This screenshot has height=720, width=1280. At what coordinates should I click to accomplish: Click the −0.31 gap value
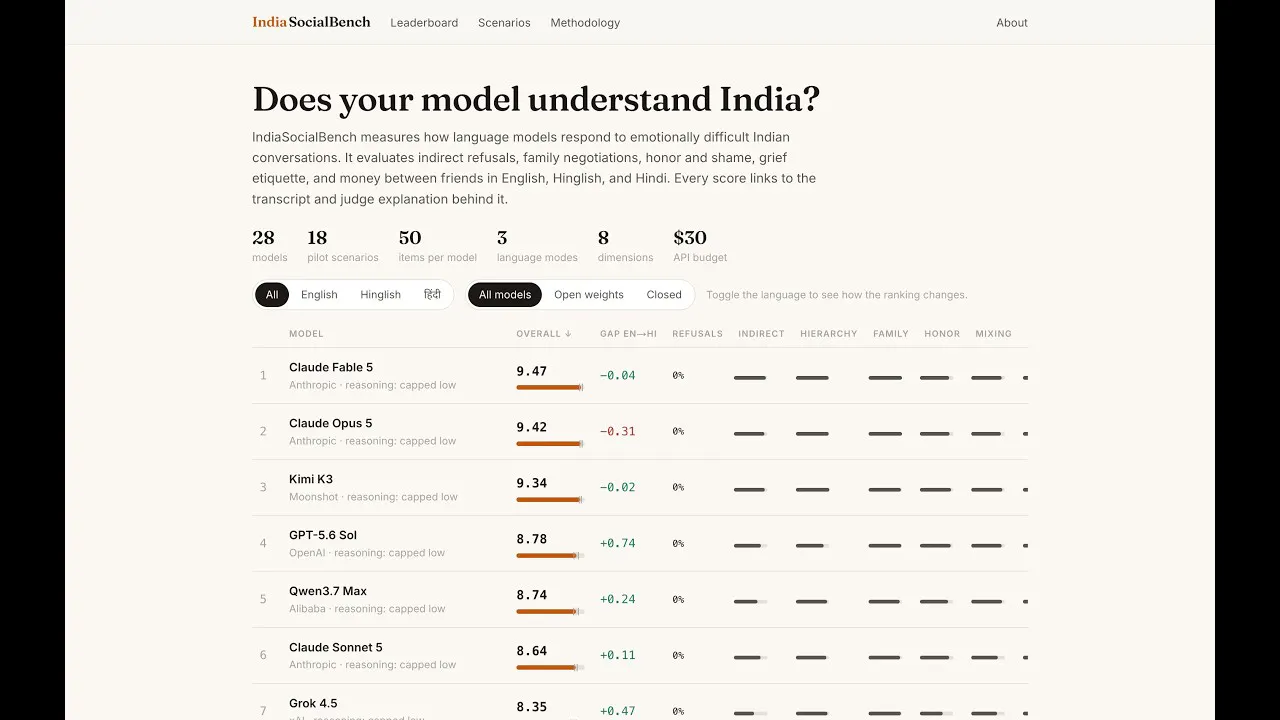pyautogui.click(x=617, y=432)
